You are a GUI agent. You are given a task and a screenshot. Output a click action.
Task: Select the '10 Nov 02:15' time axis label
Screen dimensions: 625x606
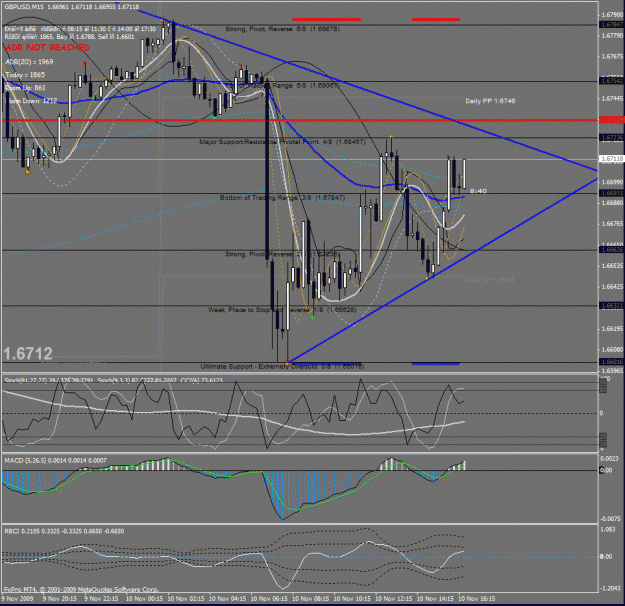[x=186, y=599]
